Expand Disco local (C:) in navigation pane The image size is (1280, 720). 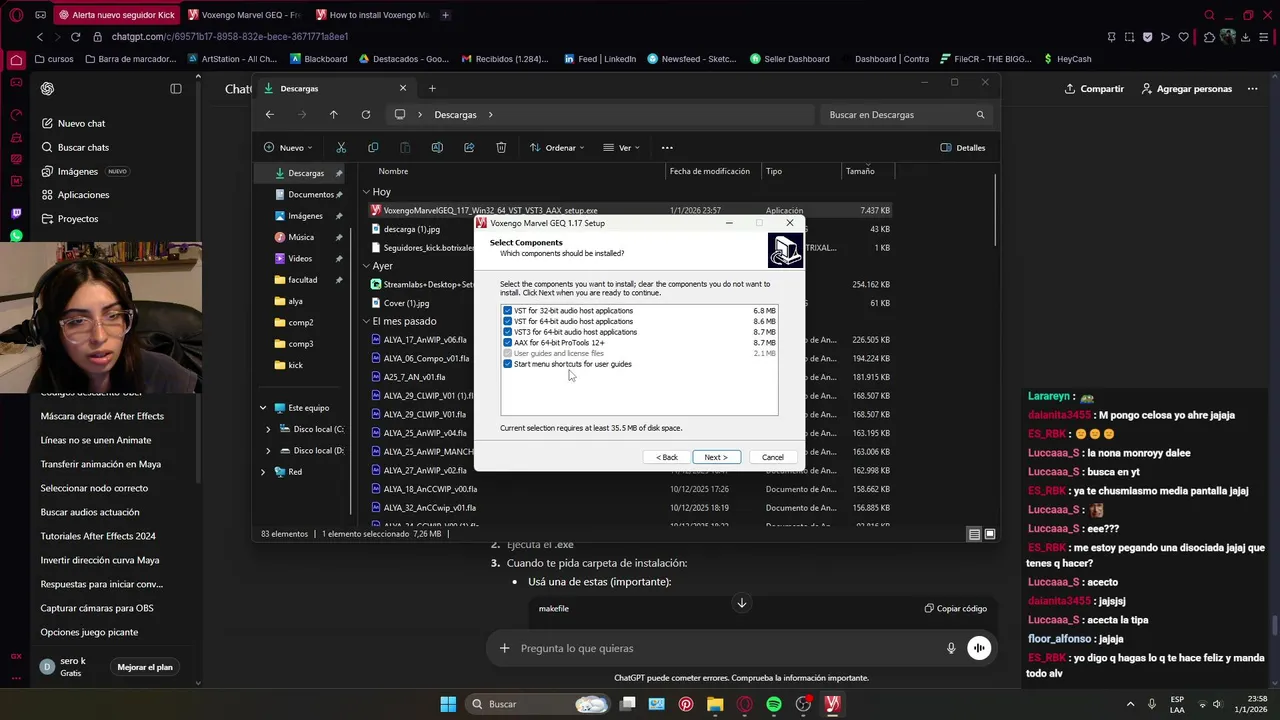coord(268,429)
